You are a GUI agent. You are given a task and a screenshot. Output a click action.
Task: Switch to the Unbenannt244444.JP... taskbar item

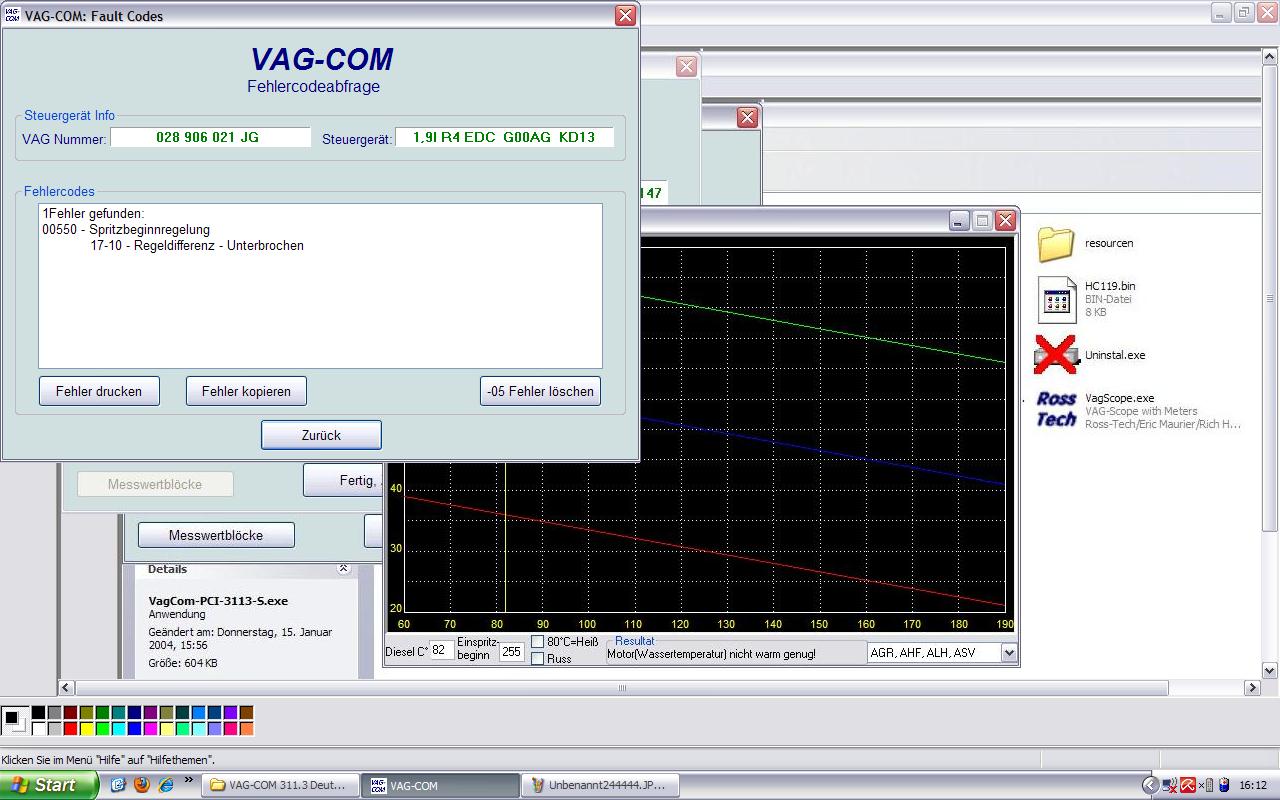click(x=599, y=785)
